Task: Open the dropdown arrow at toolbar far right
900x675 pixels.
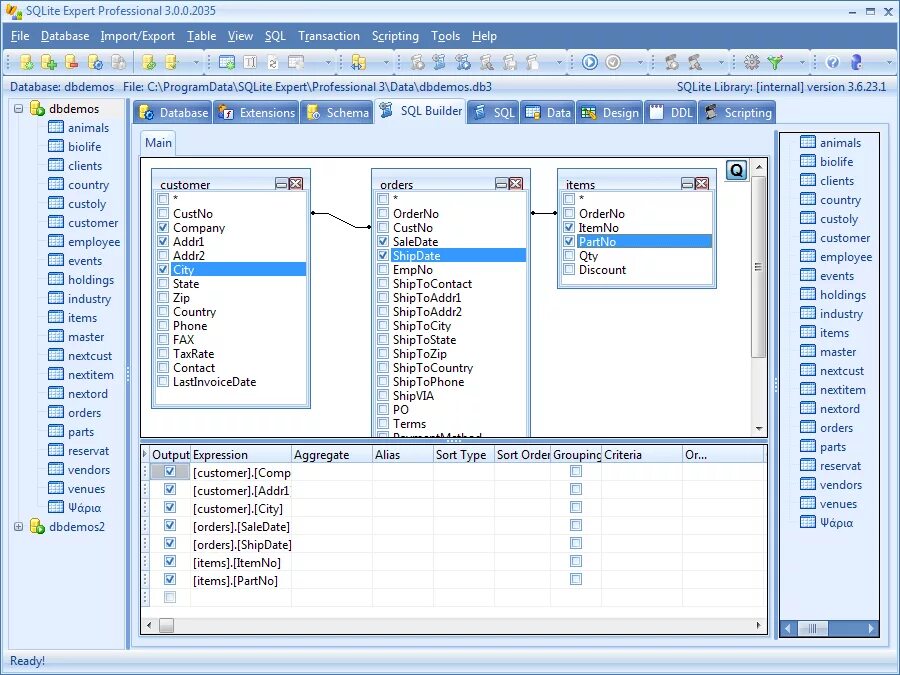Action: point(889,62)
